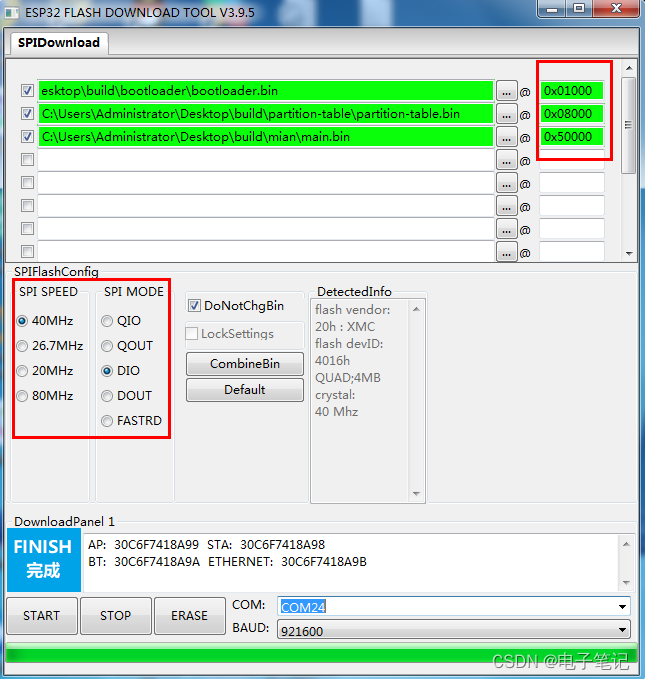Uncheck the main.bin file row checkbox
Image resolution: width=645 pixels, height=679 pixels.
click(27, 137)
